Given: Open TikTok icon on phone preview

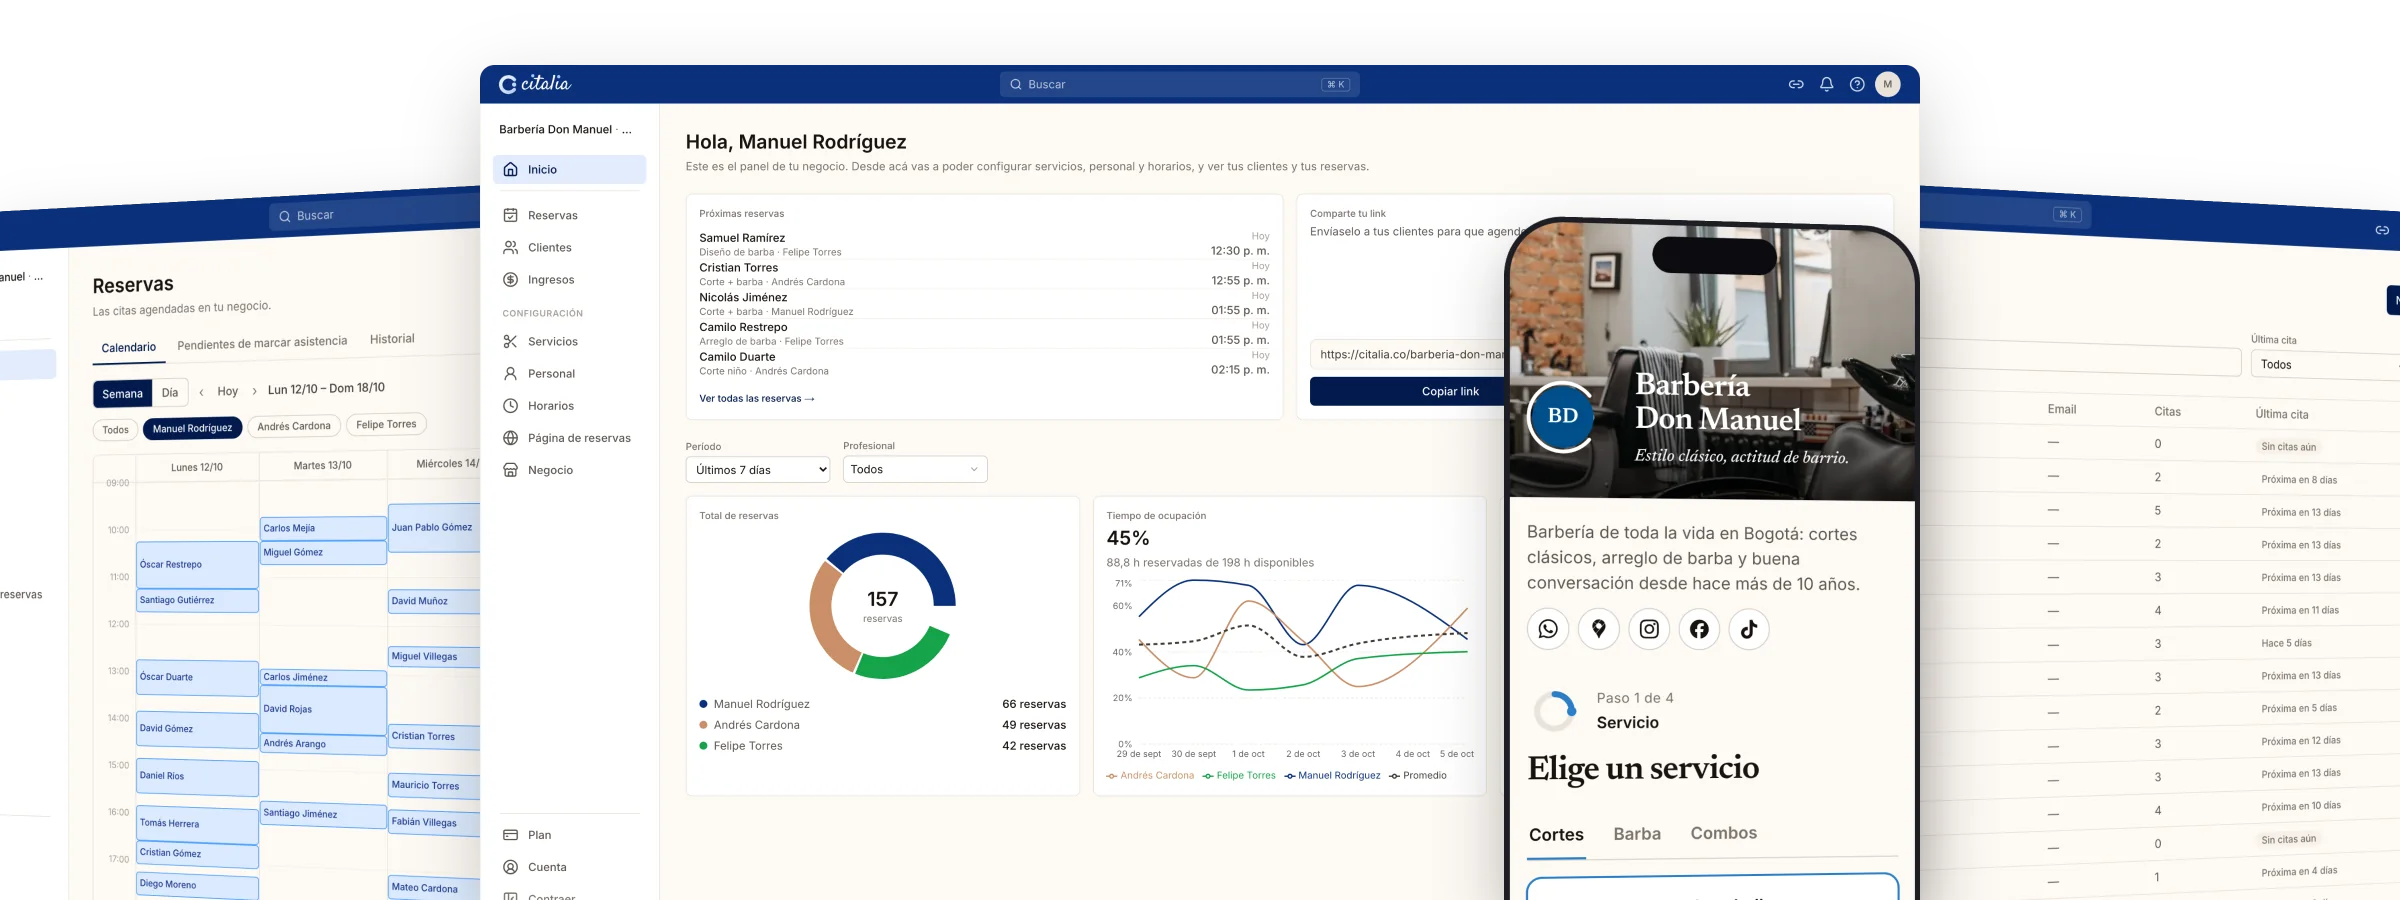Looking at the screenshot, I should coord(1749,629).
